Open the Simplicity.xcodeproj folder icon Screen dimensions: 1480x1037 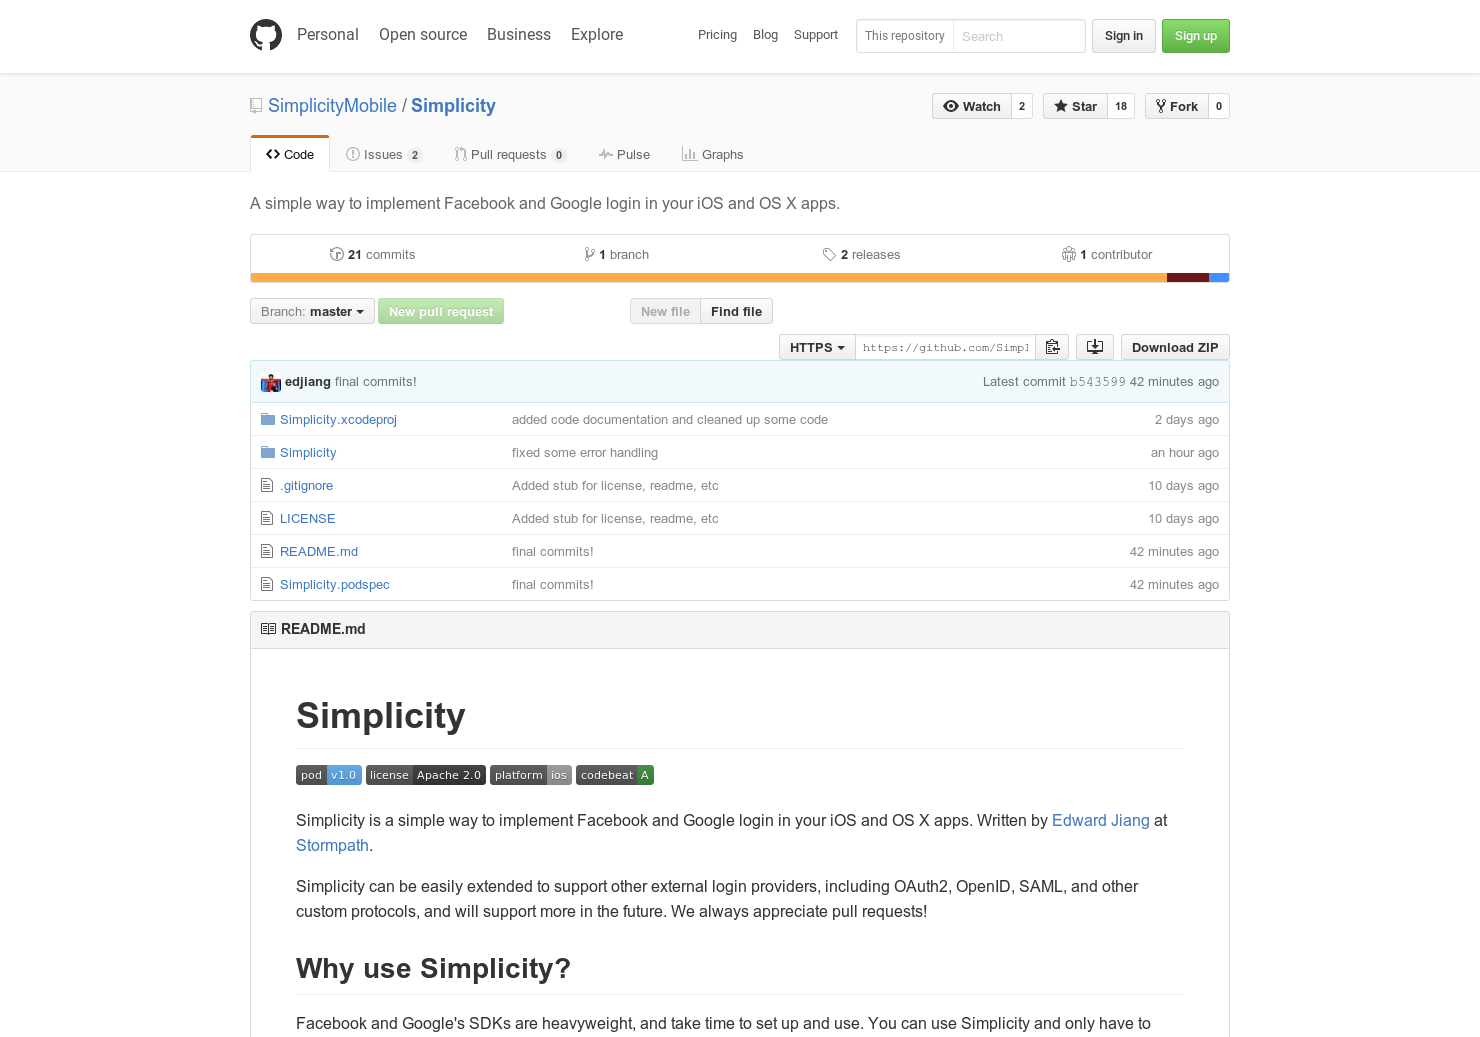coord(267,418)
